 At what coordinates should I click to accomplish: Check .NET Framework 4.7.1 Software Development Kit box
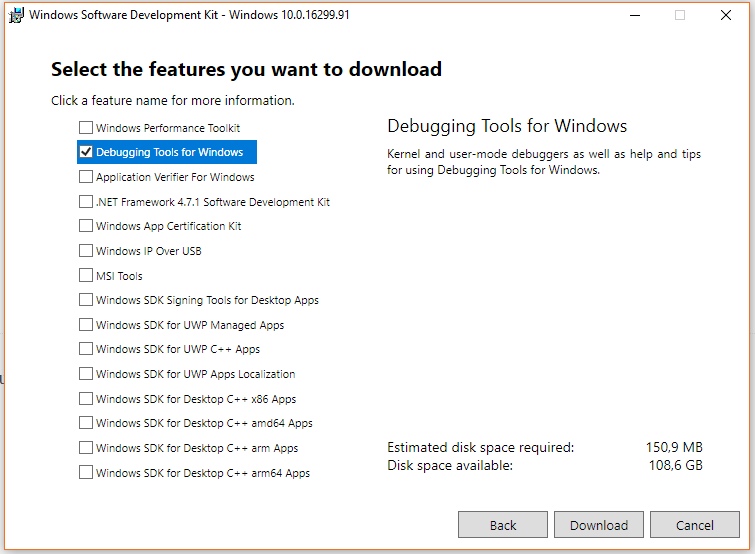coord(86,202)
